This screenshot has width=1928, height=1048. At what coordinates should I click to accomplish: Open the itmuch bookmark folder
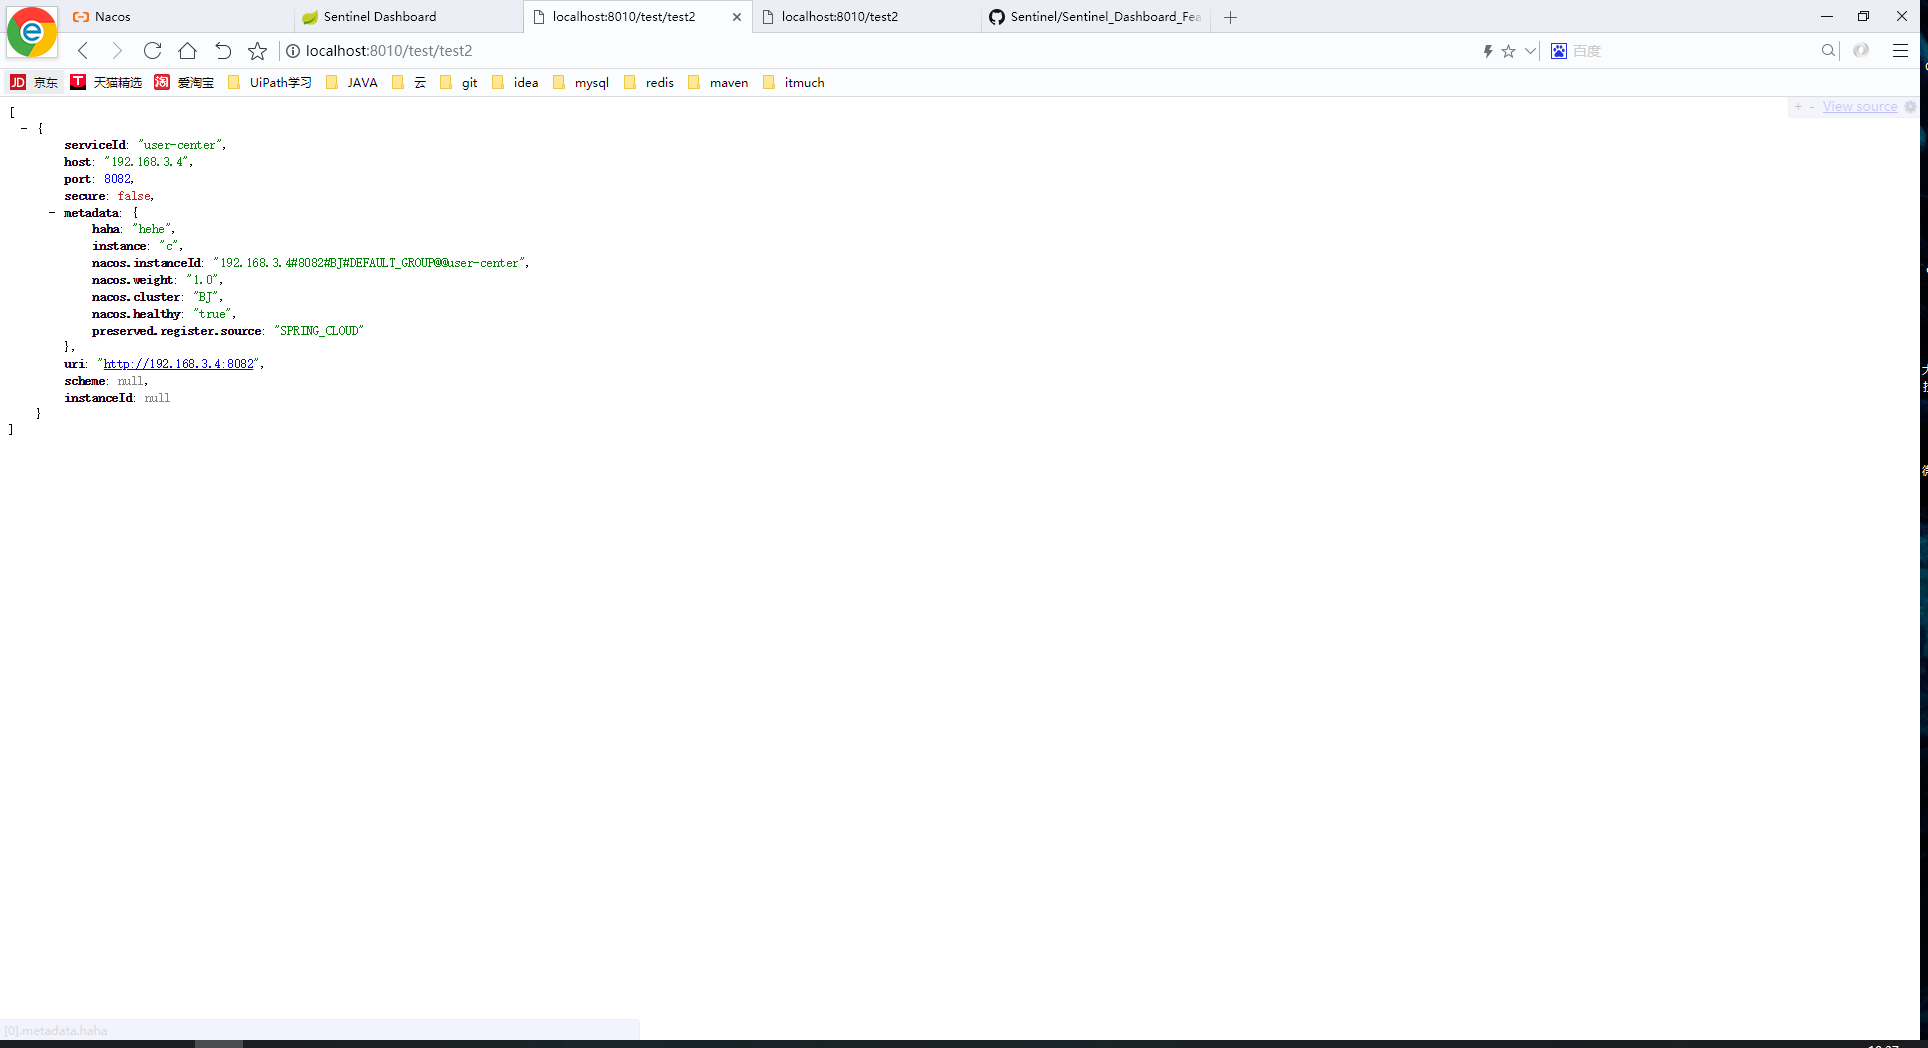click(x=794, y=83)
